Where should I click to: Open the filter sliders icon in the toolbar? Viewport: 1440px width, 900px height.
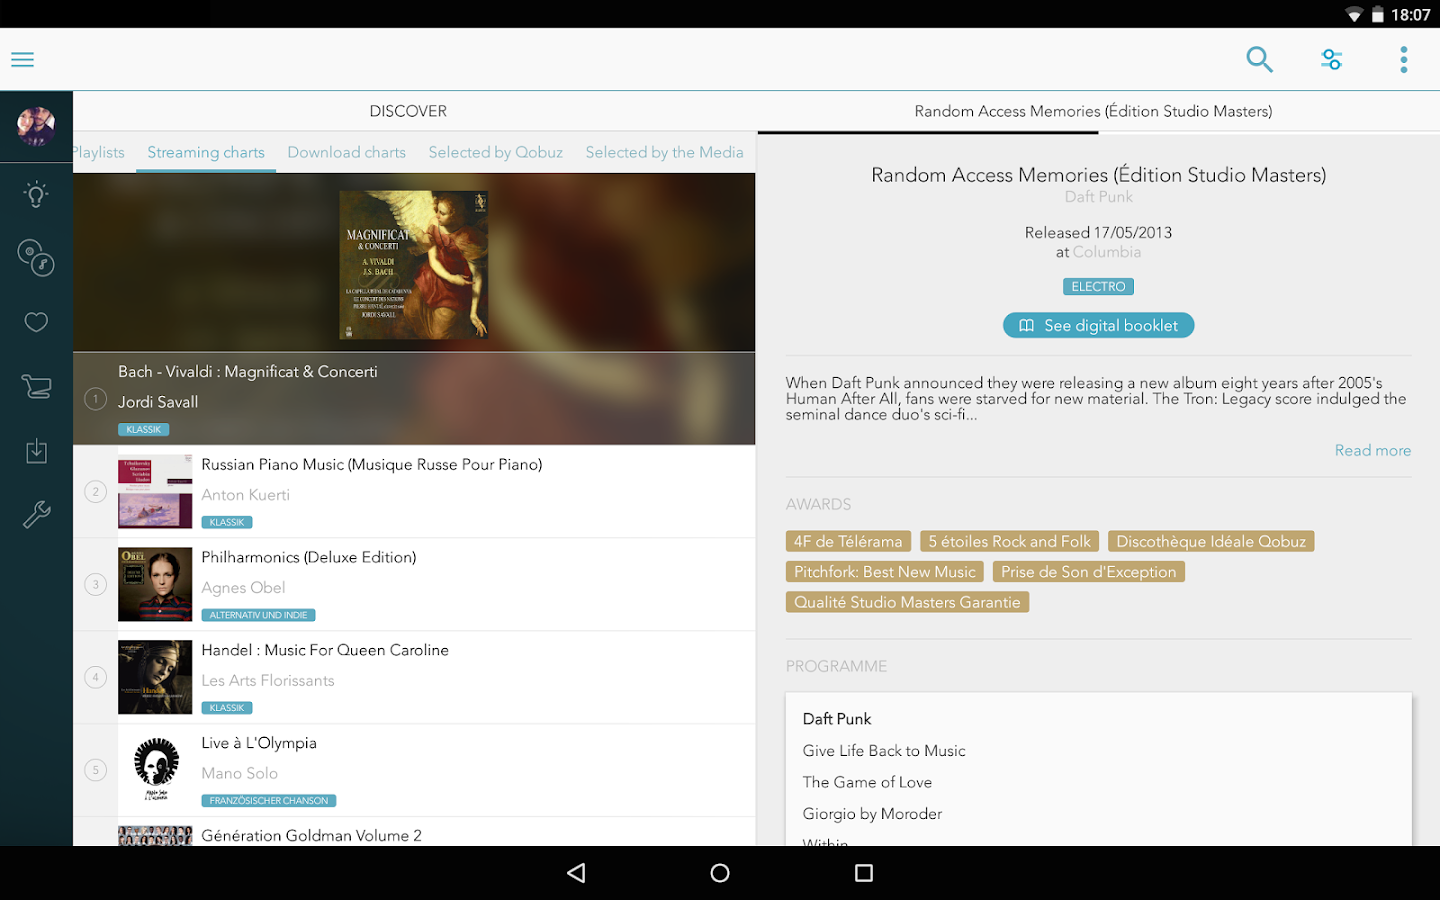tap(1331, 59)
